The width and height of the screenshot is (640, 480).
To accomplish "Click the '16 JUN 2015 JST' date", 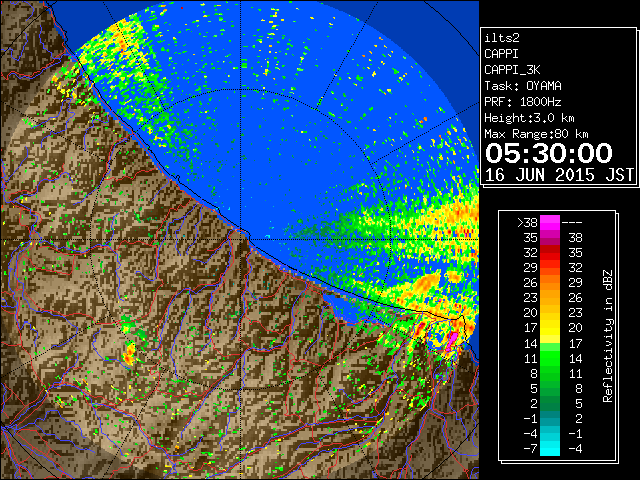I will click(559, 175).
